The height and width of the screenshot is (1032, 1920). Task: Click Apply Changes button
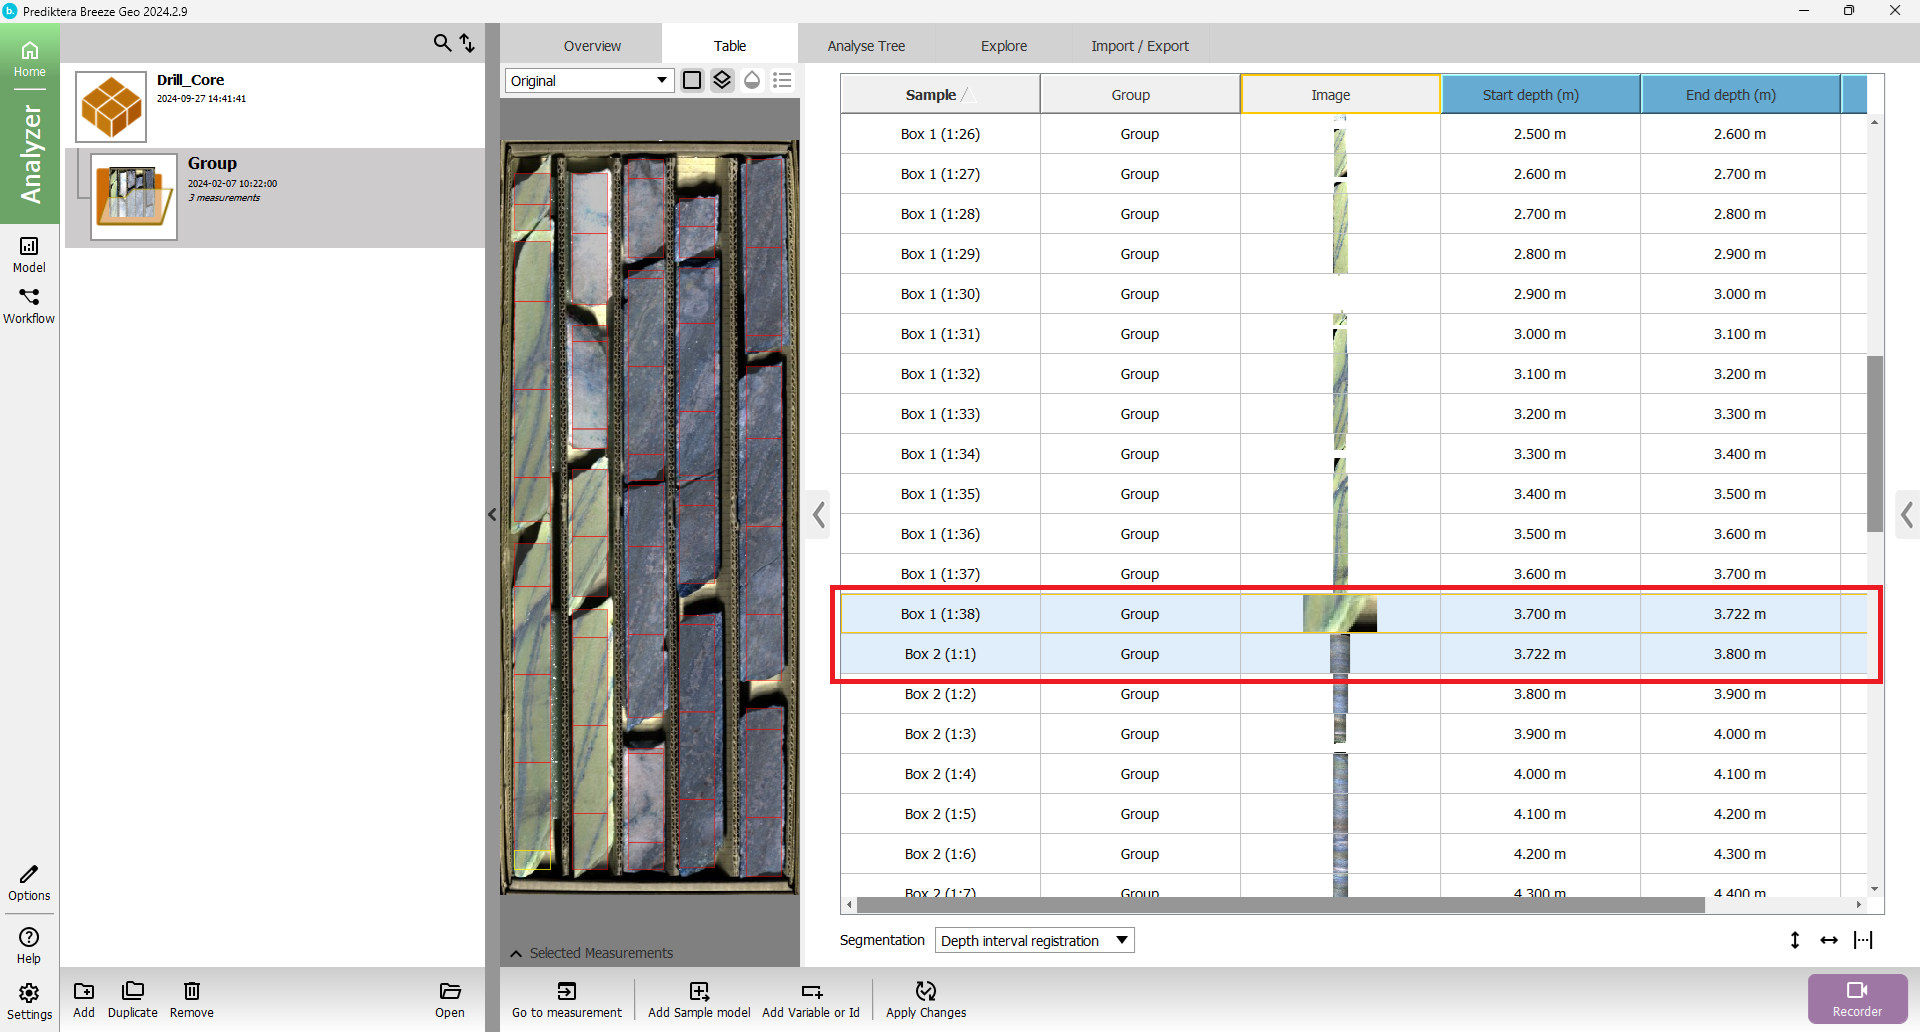coord(926,998)
